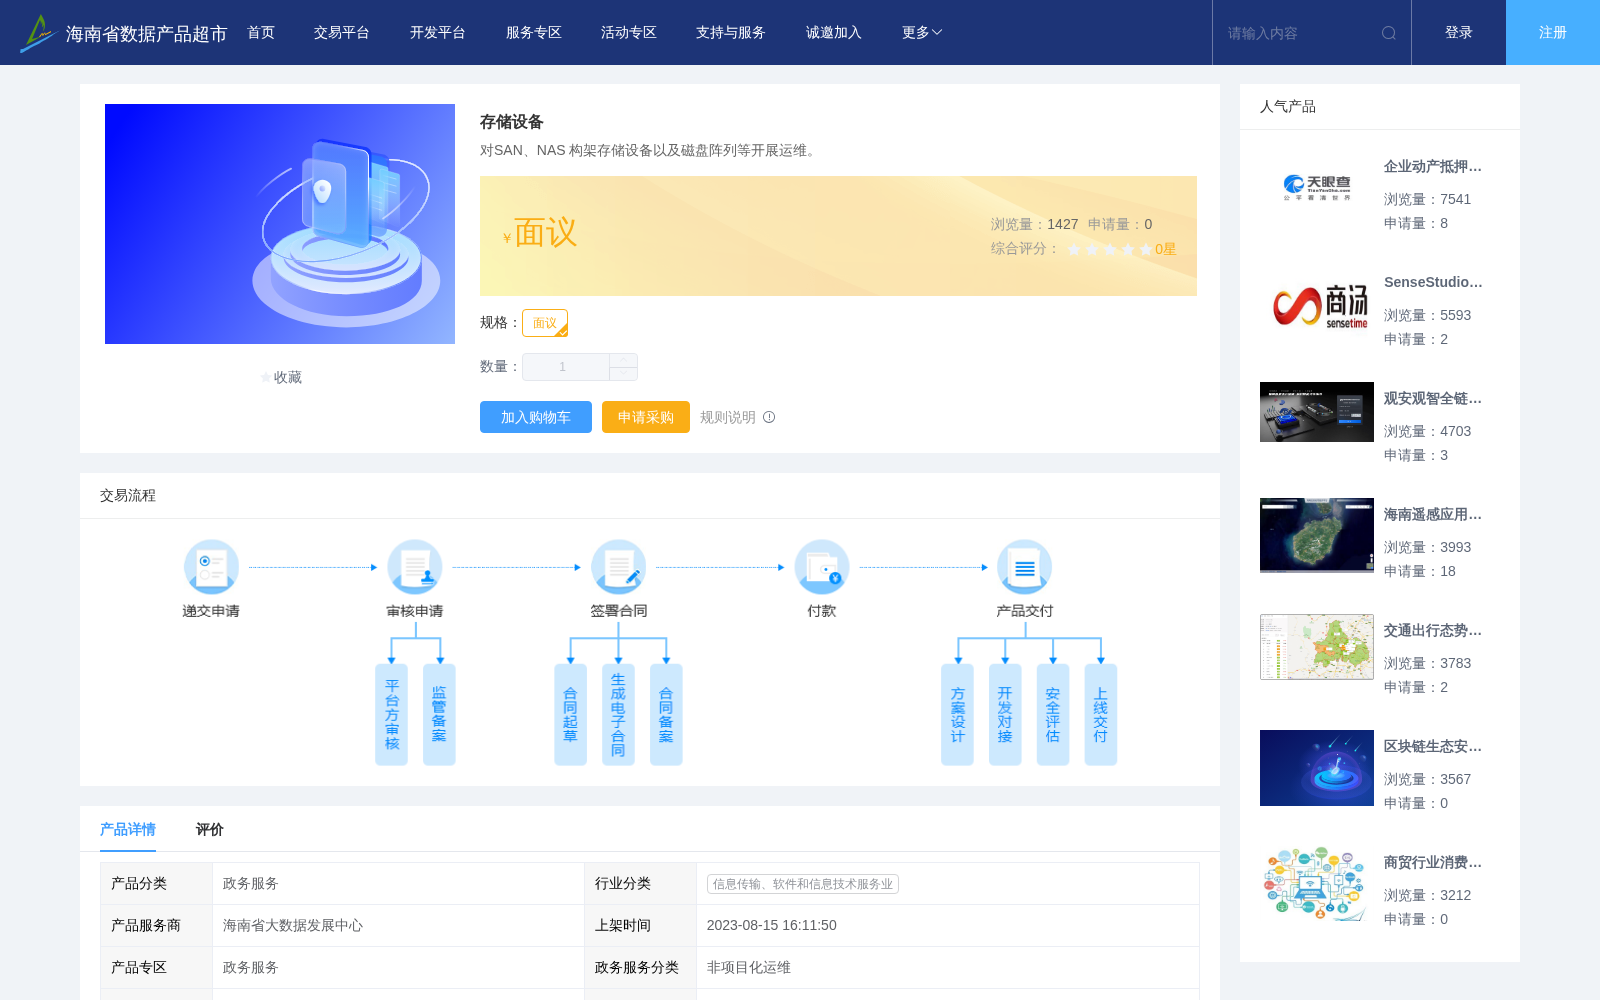Click the 签署合同 step icon
The image size is (1600, 1000).
(618, 567)
